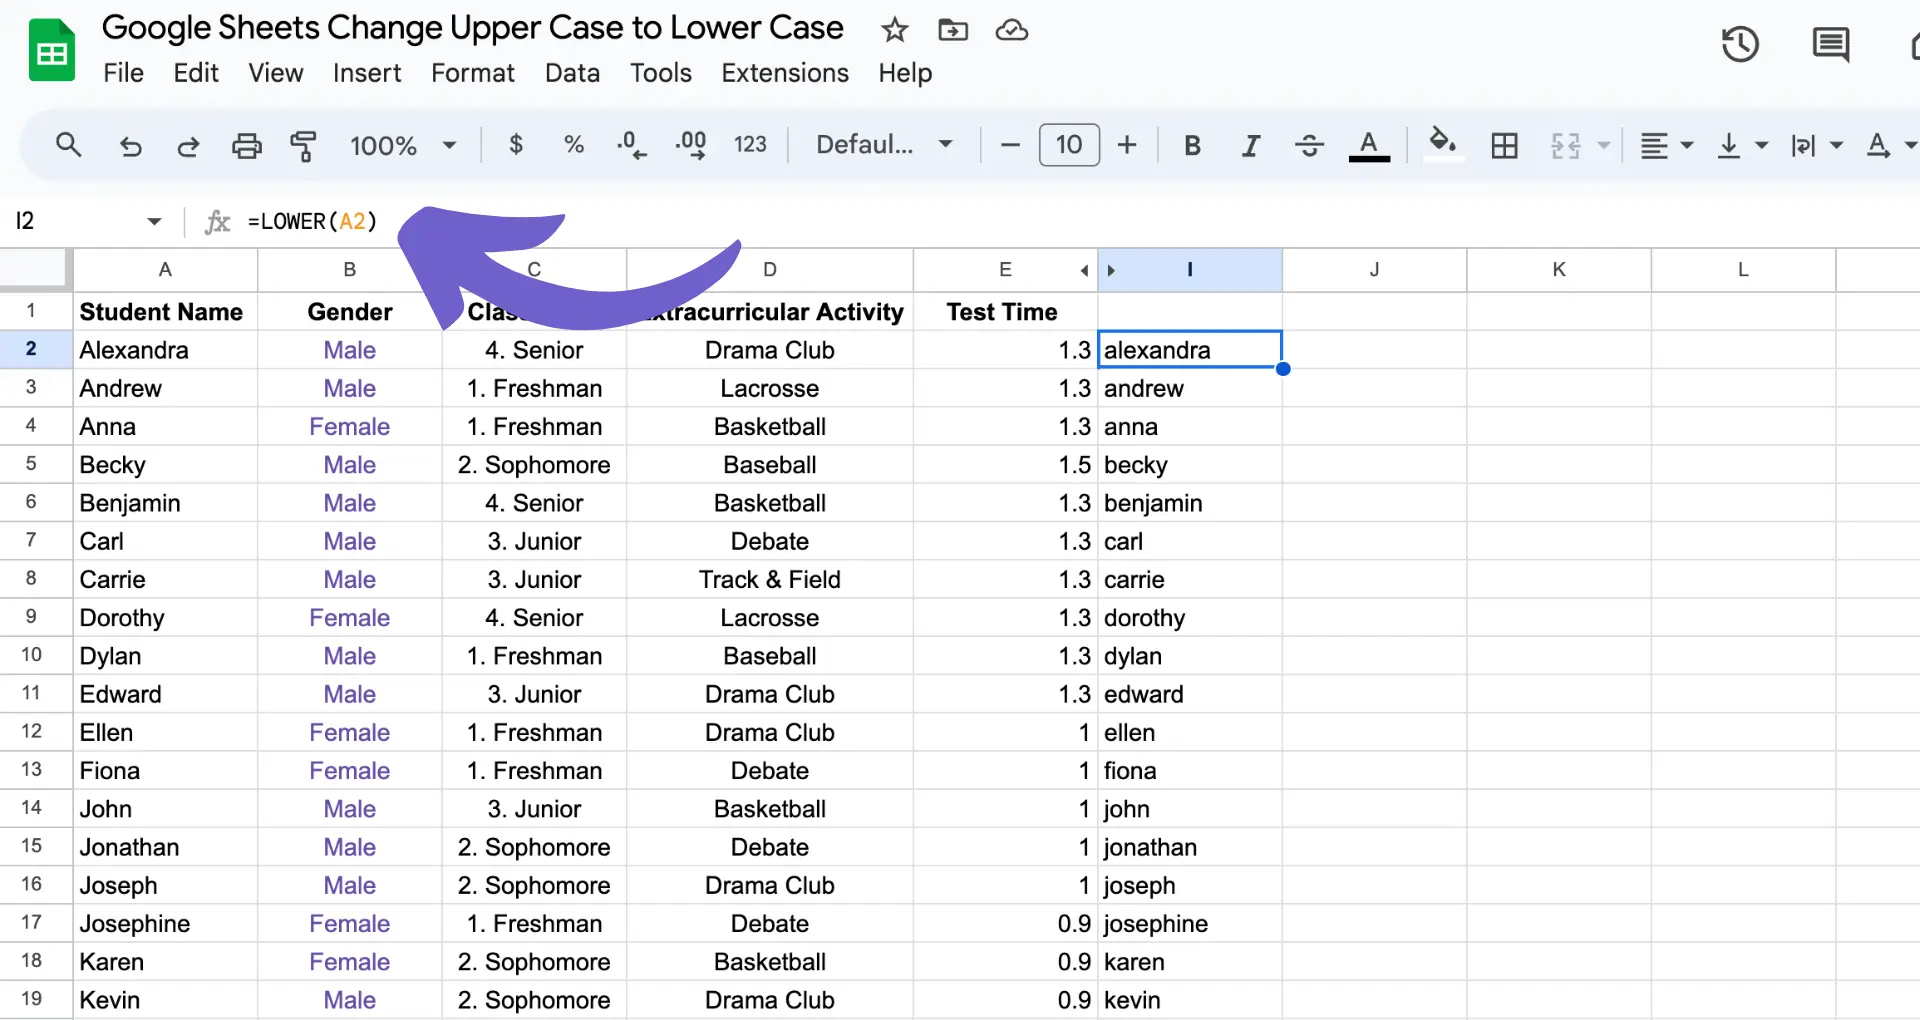Open the Default font dropdown
Image resolution: width=1920 pixels, height=1020 pixels.
pos(884,145)
